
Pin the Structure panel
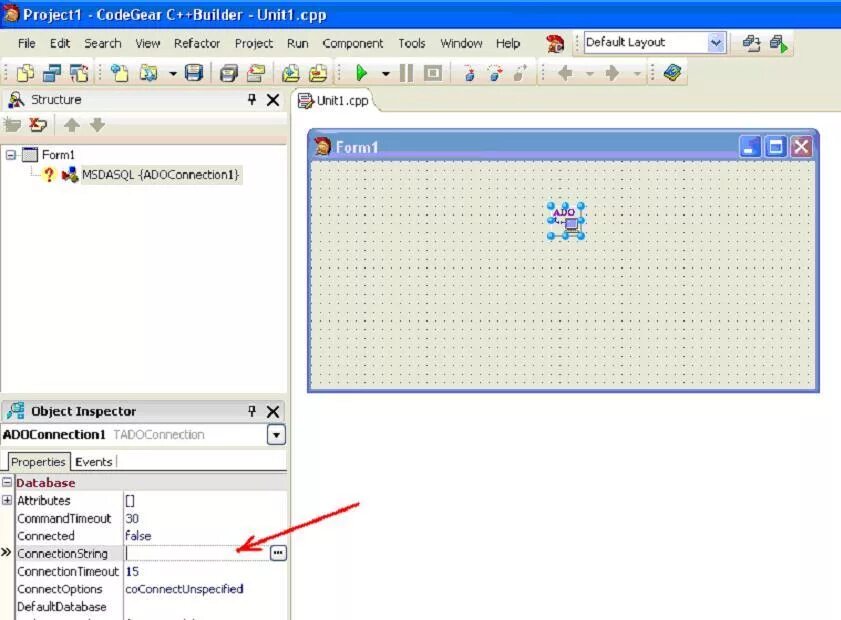tap(252, 99)
